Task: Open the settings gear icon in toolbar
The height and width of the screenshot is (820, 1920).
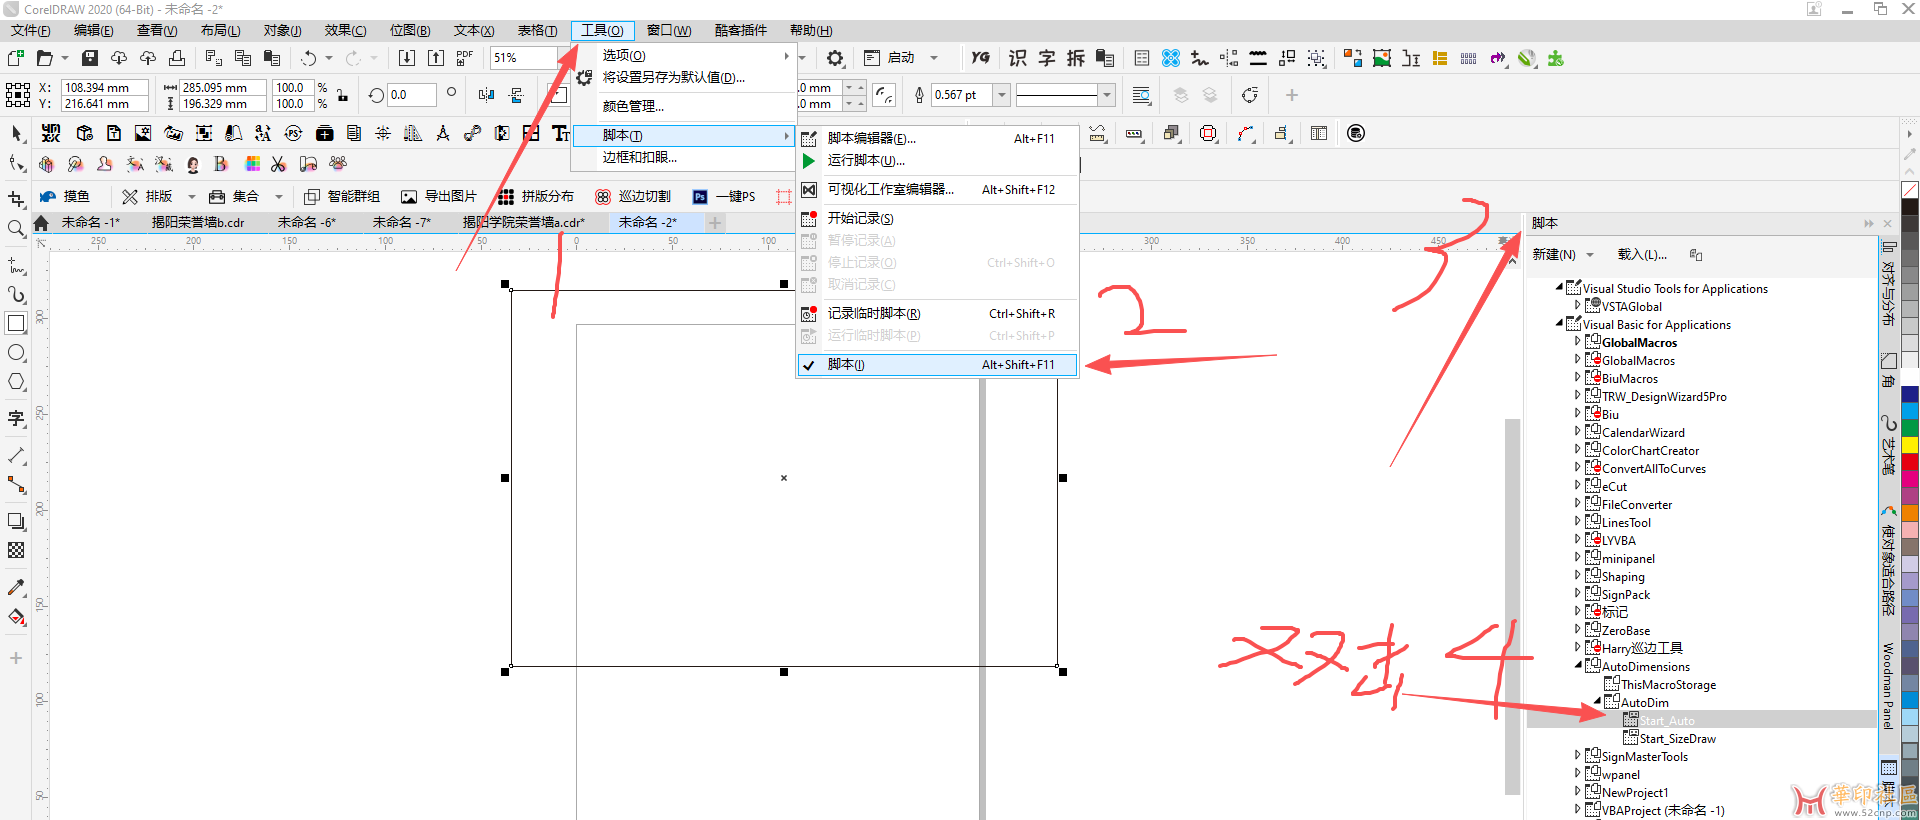Action: 835,58
